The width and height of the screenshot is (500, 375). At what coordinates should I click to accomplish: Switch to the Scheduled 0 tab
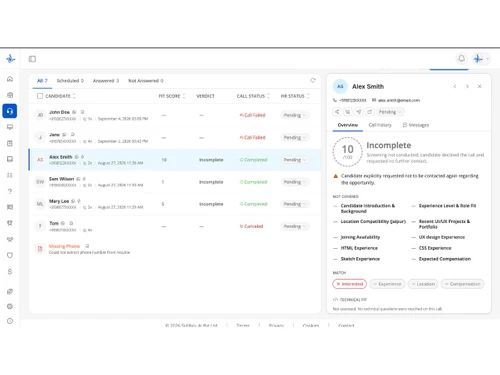(70, 81)
